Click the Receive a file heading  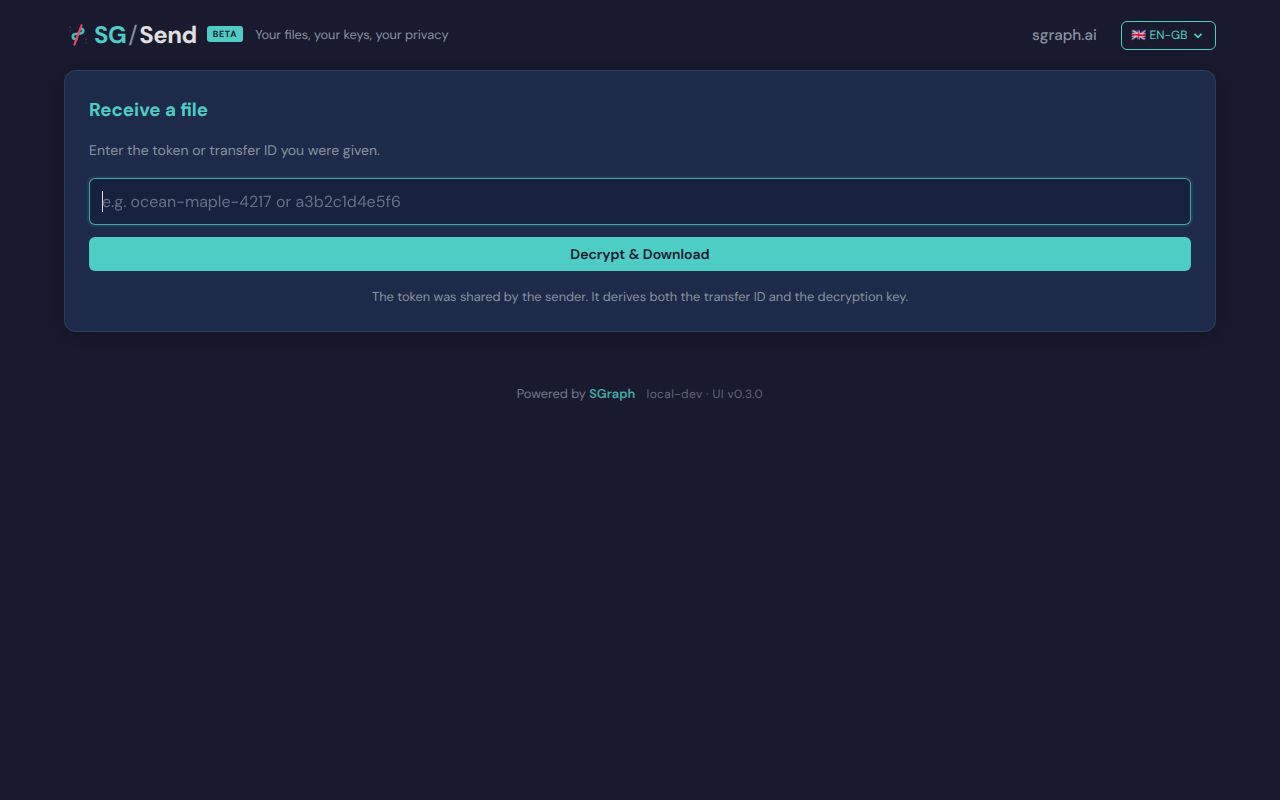(147, 110)
